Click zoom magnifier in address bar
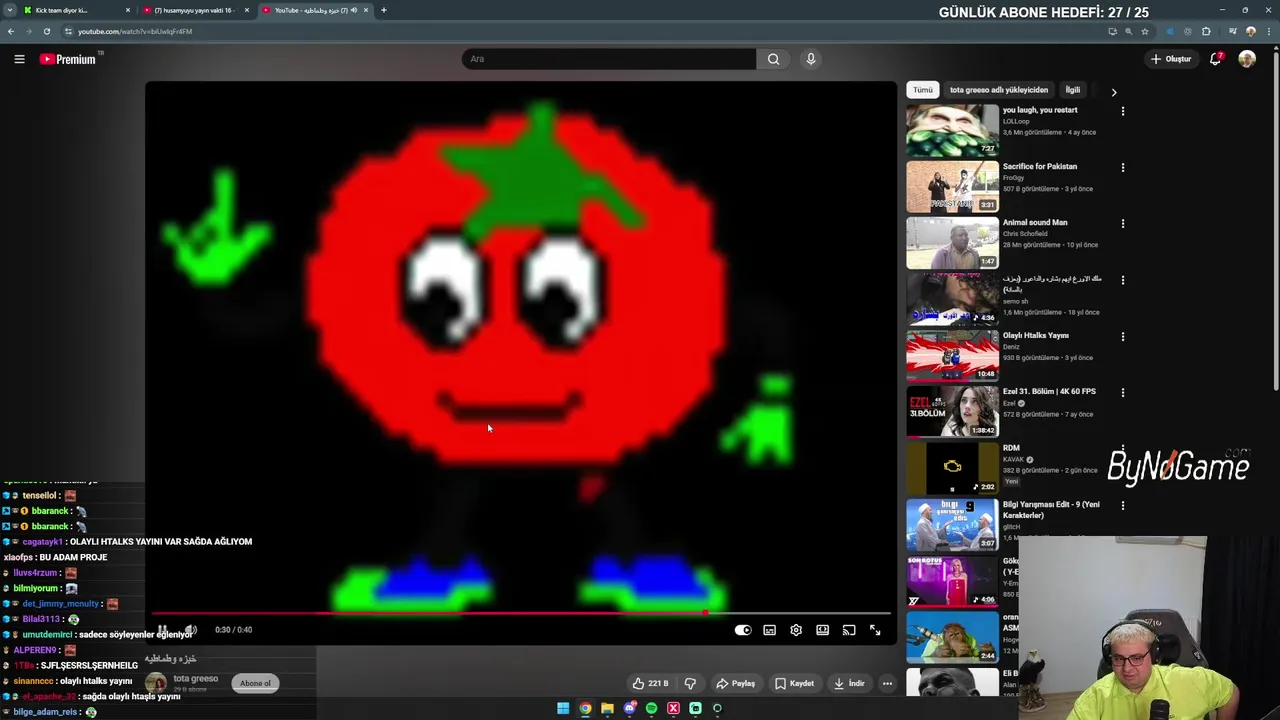1280x720 pixels. pos(1129,31)
